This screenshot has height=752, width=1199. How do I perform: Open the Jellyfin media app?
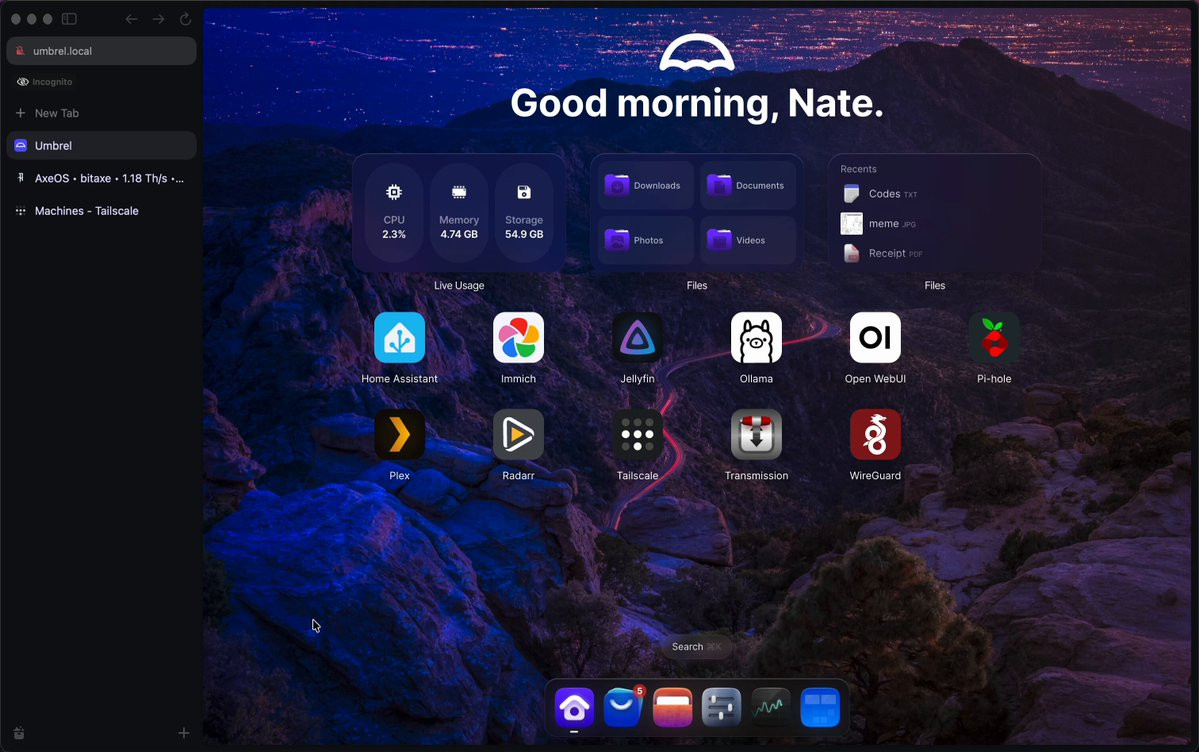coord(637,337)
